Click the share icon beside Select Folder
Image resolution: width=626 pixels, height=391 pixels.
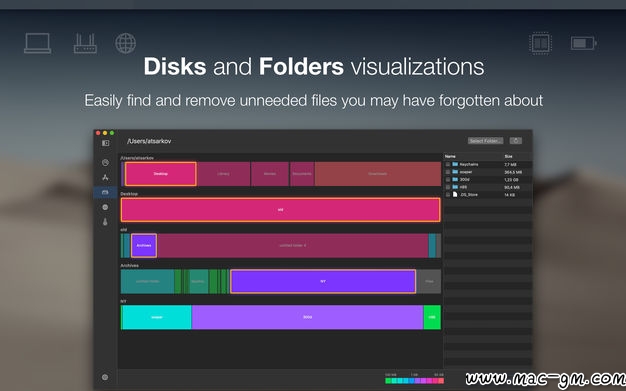click(516, 141)
